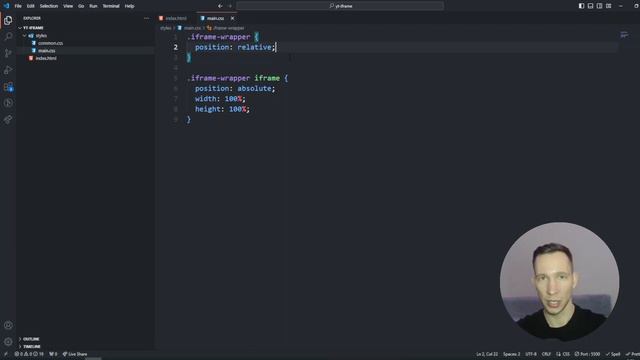The image size is (640, 360).
Task: Click the 'position: absolute;' code line
Action: pyautogui.click(x=235, y=89)
